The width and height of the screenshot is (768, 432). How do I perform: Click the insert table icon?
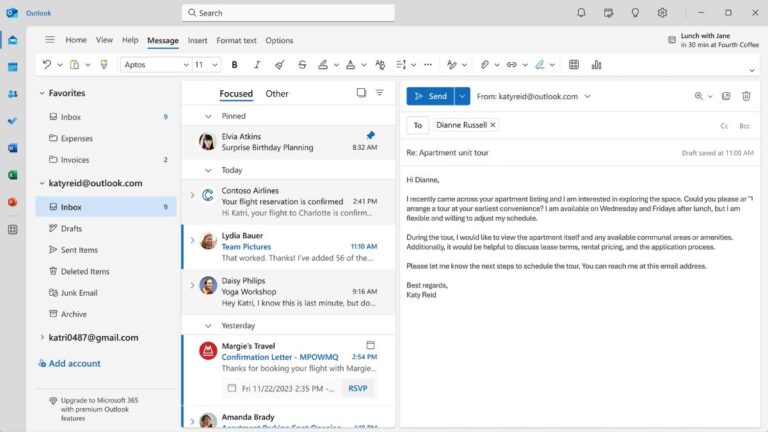click(x=574, y=65)
